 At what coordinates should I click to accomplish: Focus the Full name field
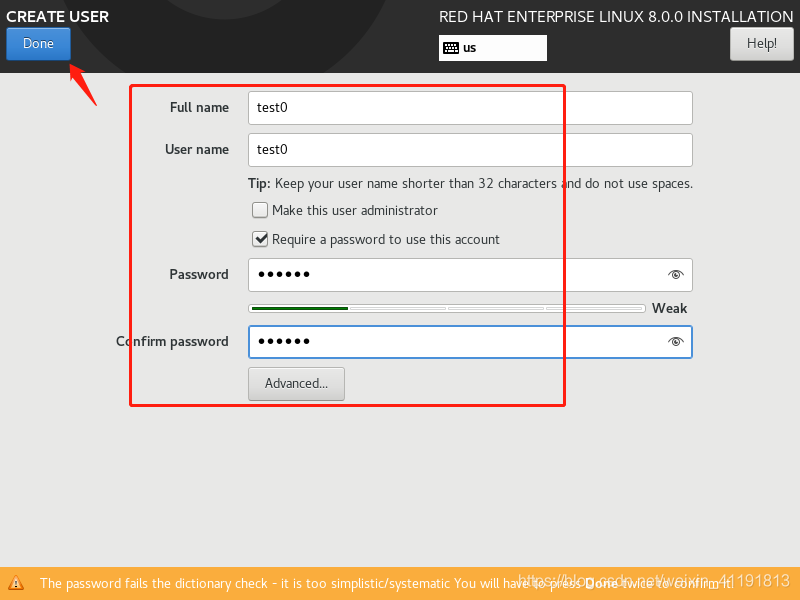coord(470,108)
